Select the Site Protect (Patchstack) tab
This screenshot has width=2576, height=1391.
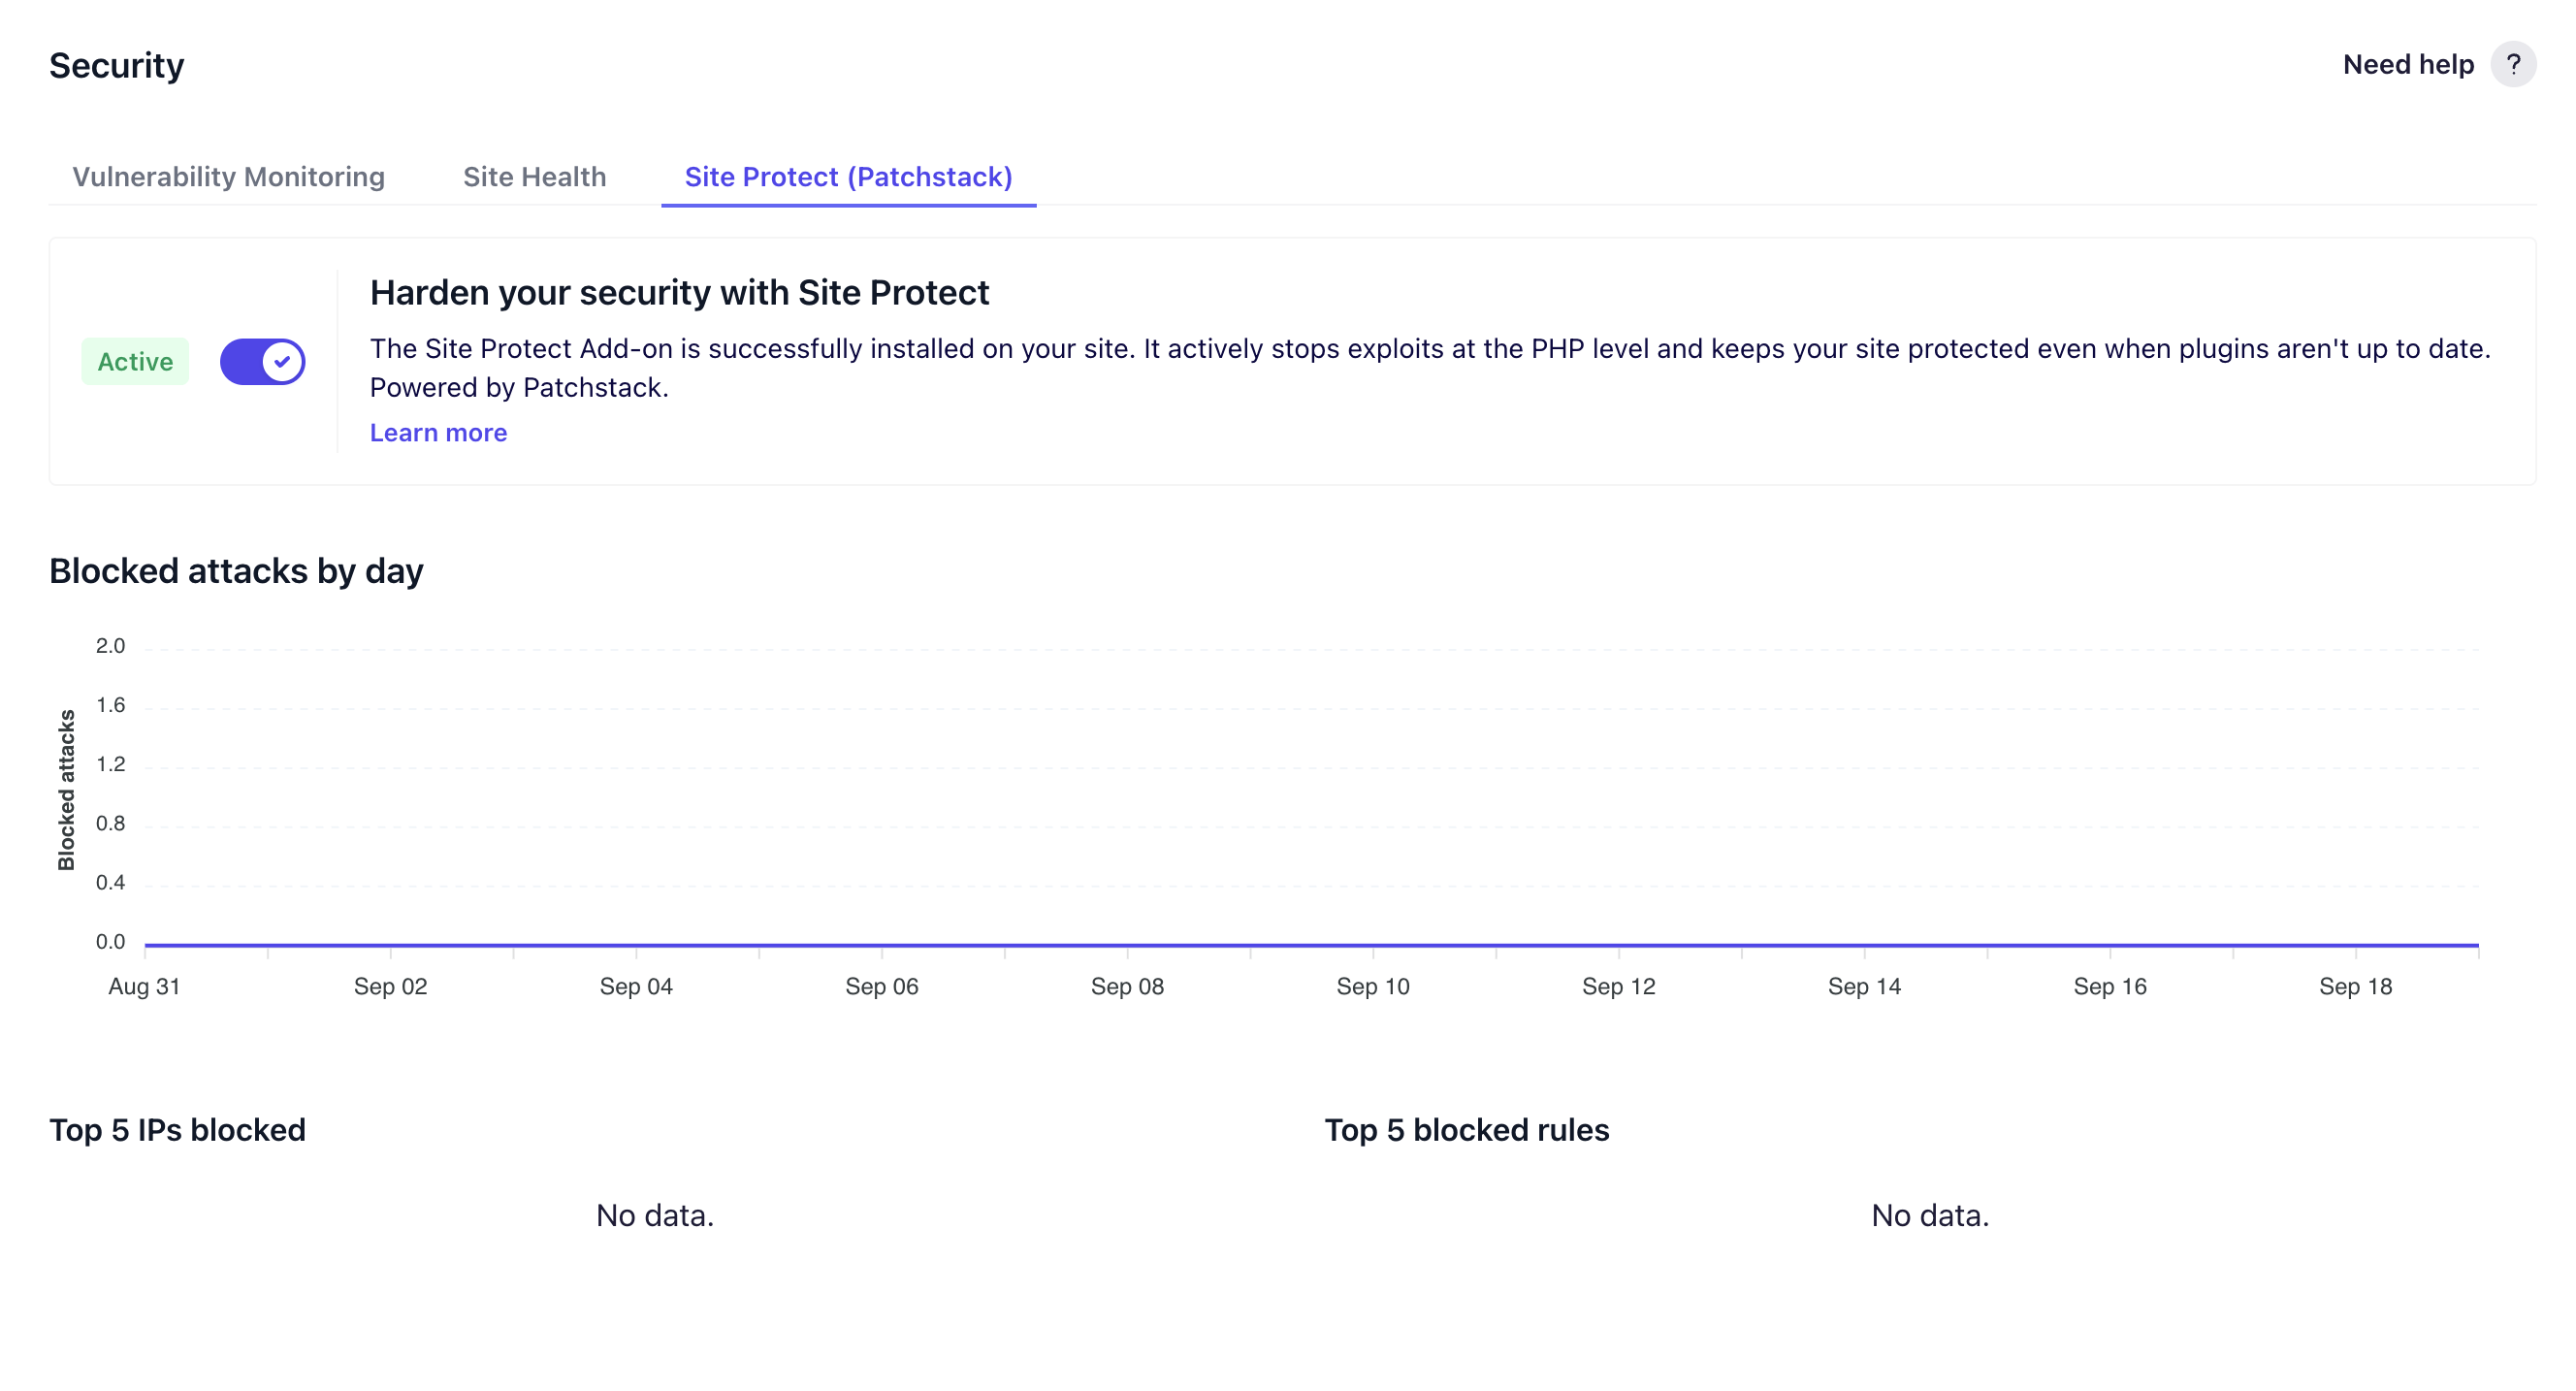coord(848,177)
